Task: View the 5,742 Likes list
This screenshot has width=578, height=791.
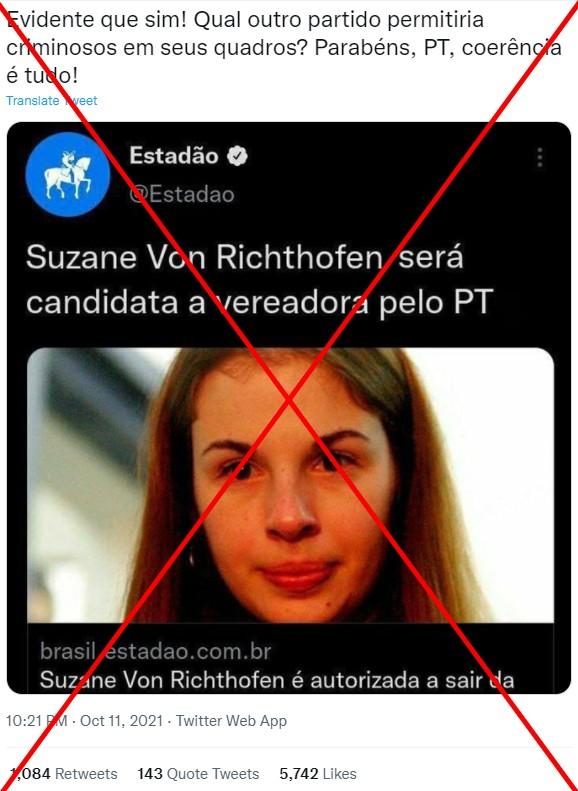Action: [x=318, y=774]
